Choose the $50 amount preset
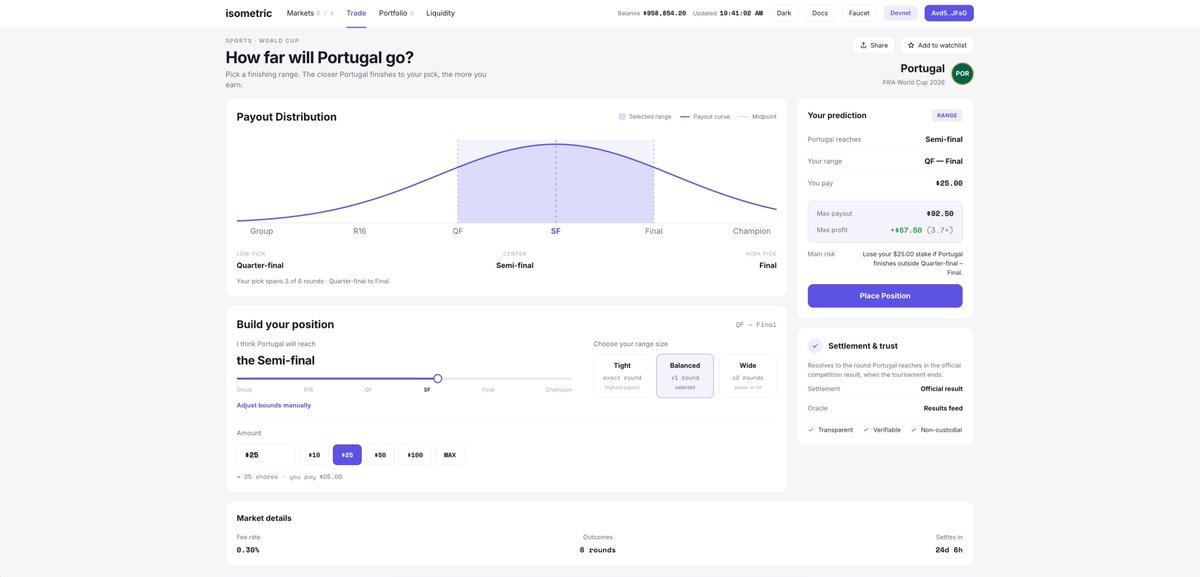The image size is (1200, 577). coord(380,455)
